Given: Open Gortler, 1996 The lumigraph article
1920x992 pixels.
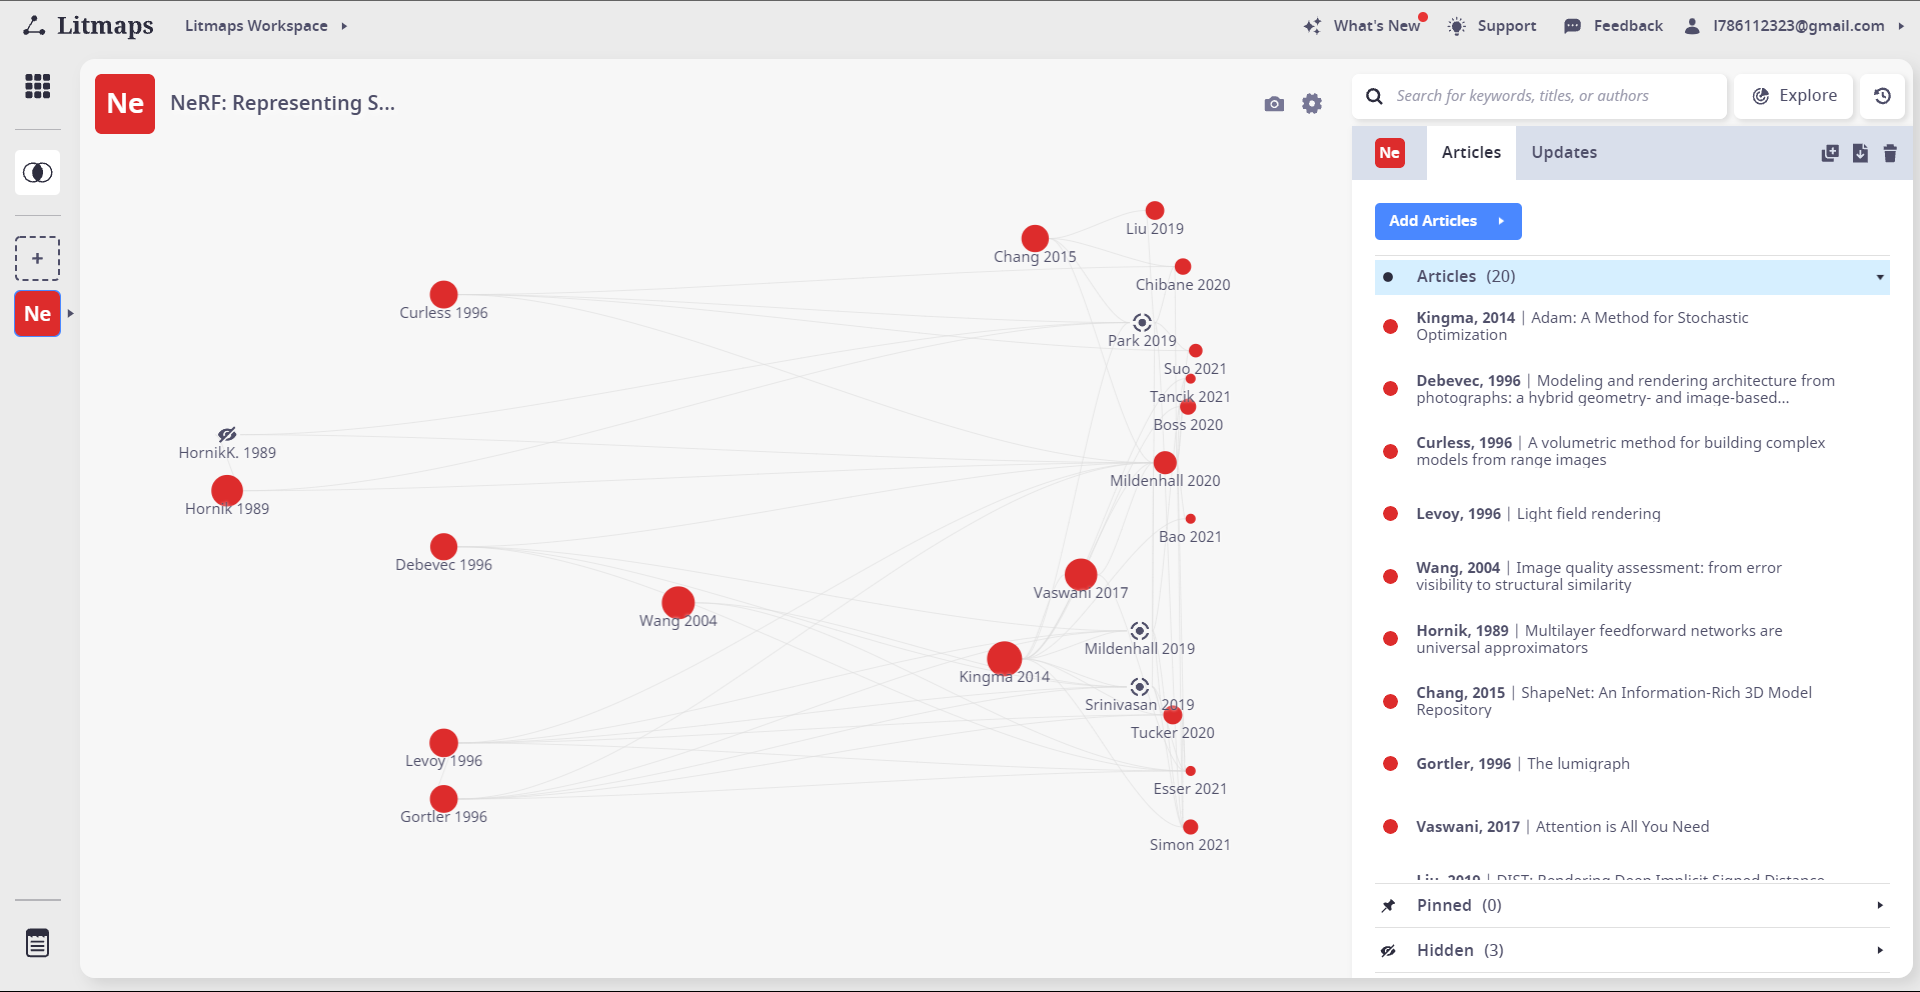Looking at the screenshot, I should tap(1632, 764).
